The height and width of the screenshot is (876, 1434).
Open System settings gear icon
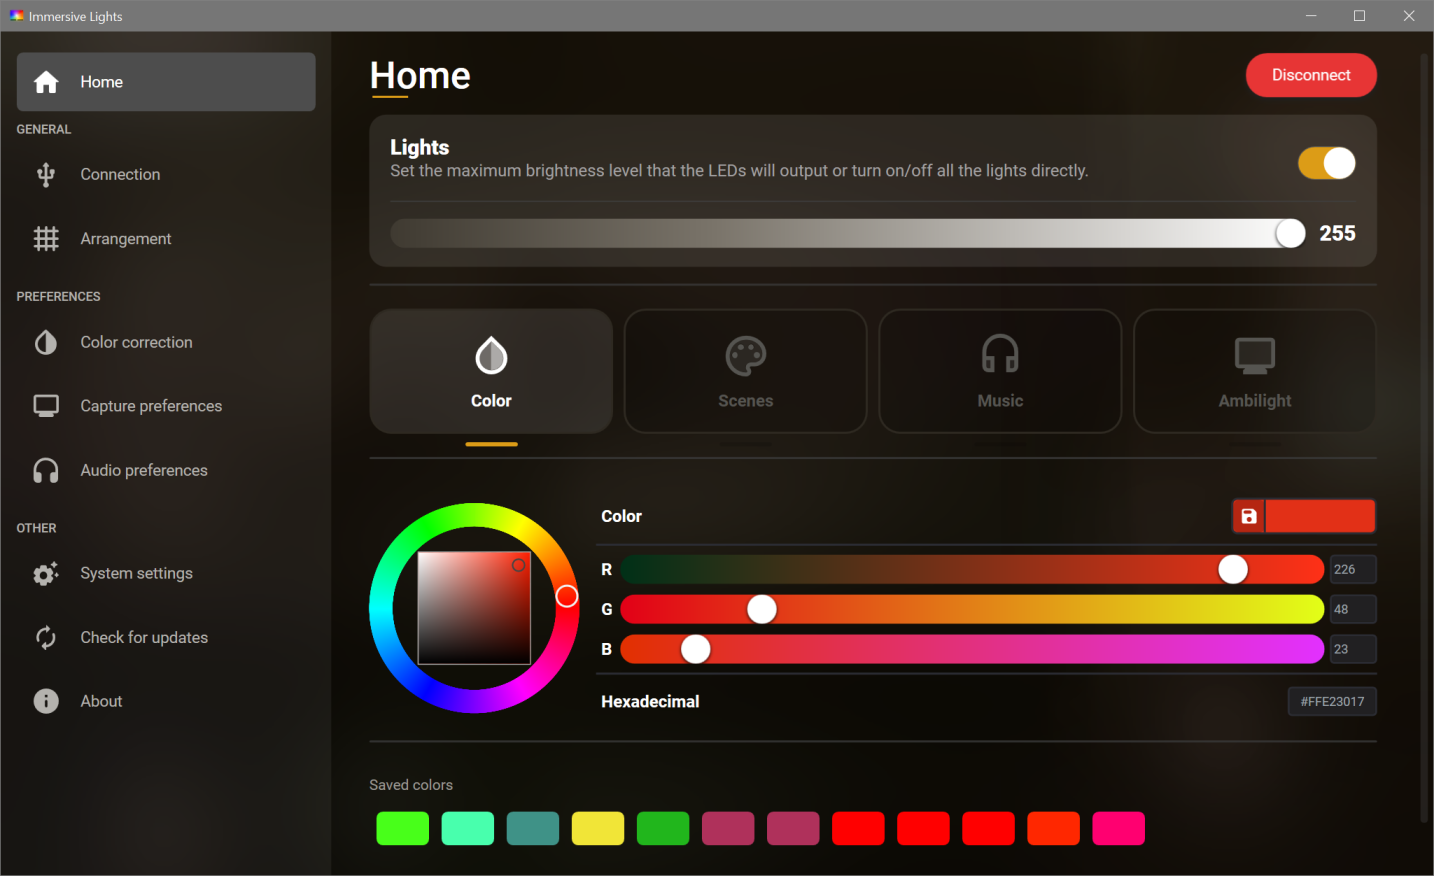(46, 574)
